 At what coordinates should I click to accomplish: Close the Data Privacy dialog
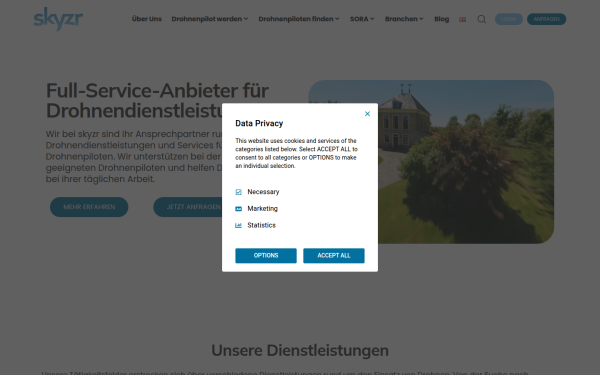pos(367,114)
